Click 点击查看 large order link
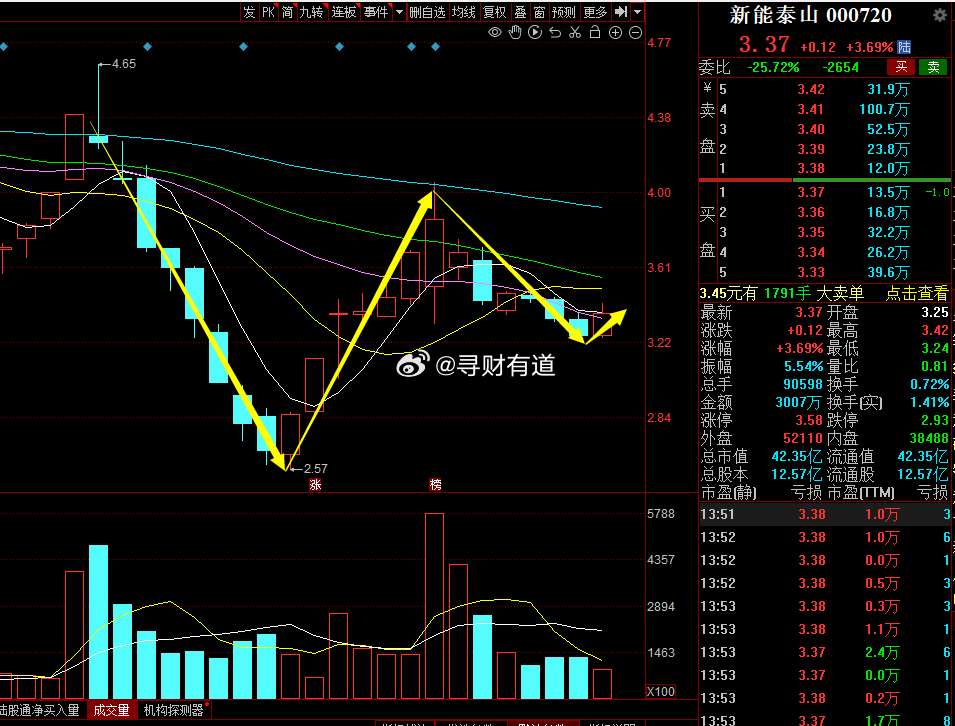Screen dimensions: 955x726 point(916,293)
